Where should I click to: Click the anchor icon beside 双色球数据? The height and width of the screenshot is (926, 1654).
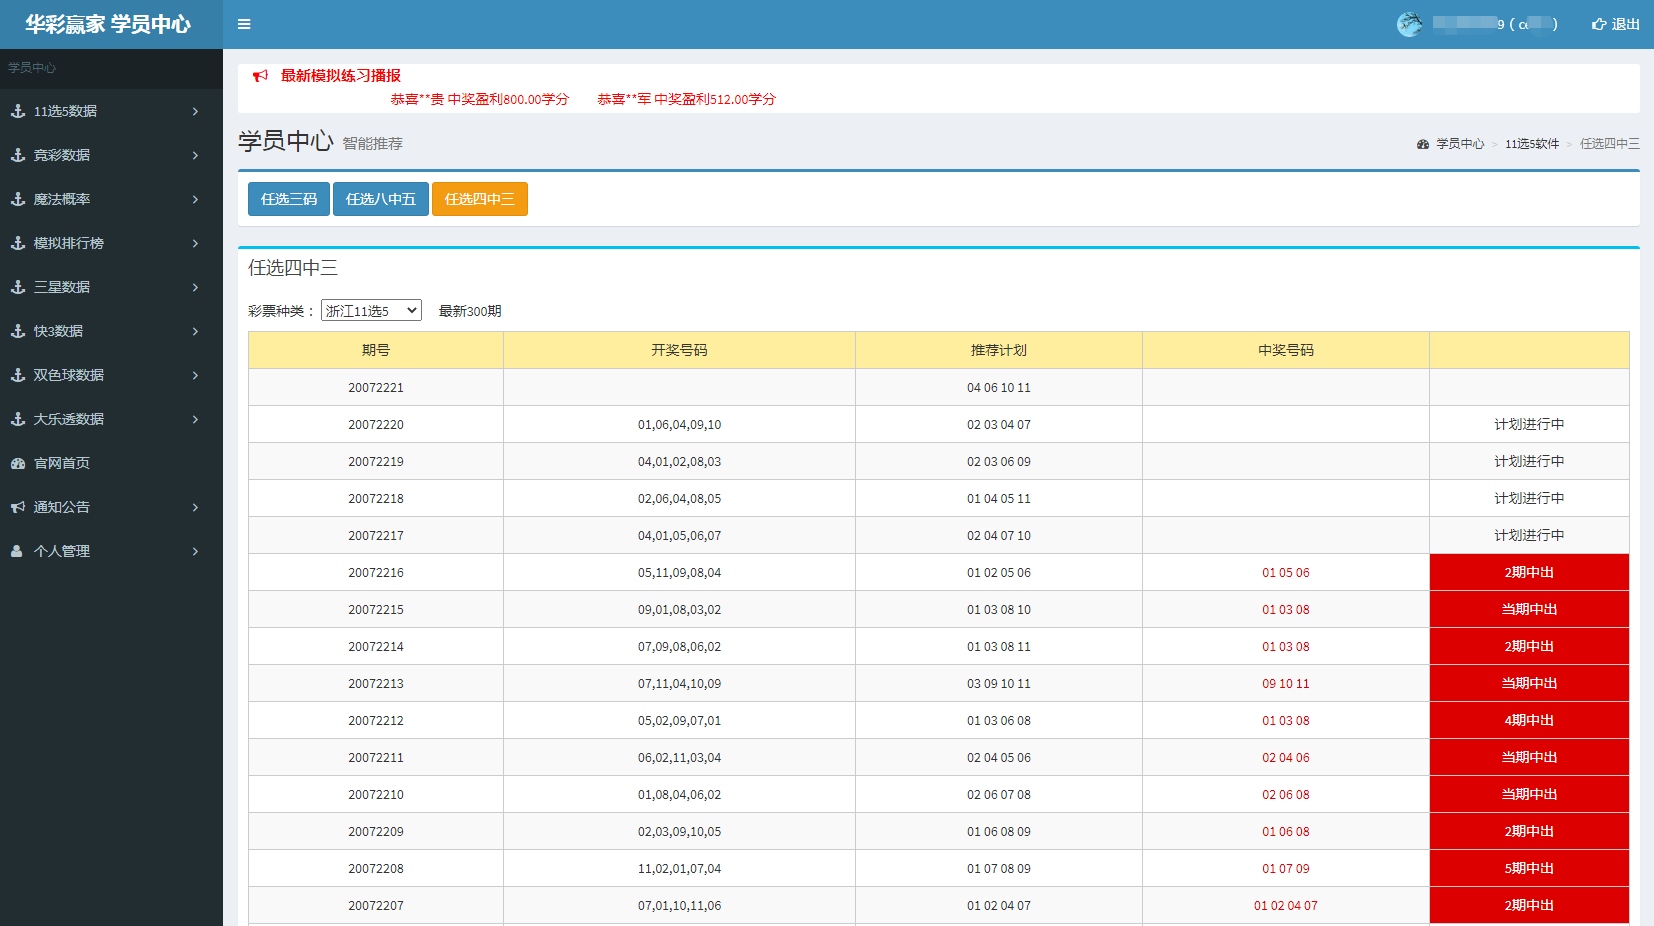(18, 375)
